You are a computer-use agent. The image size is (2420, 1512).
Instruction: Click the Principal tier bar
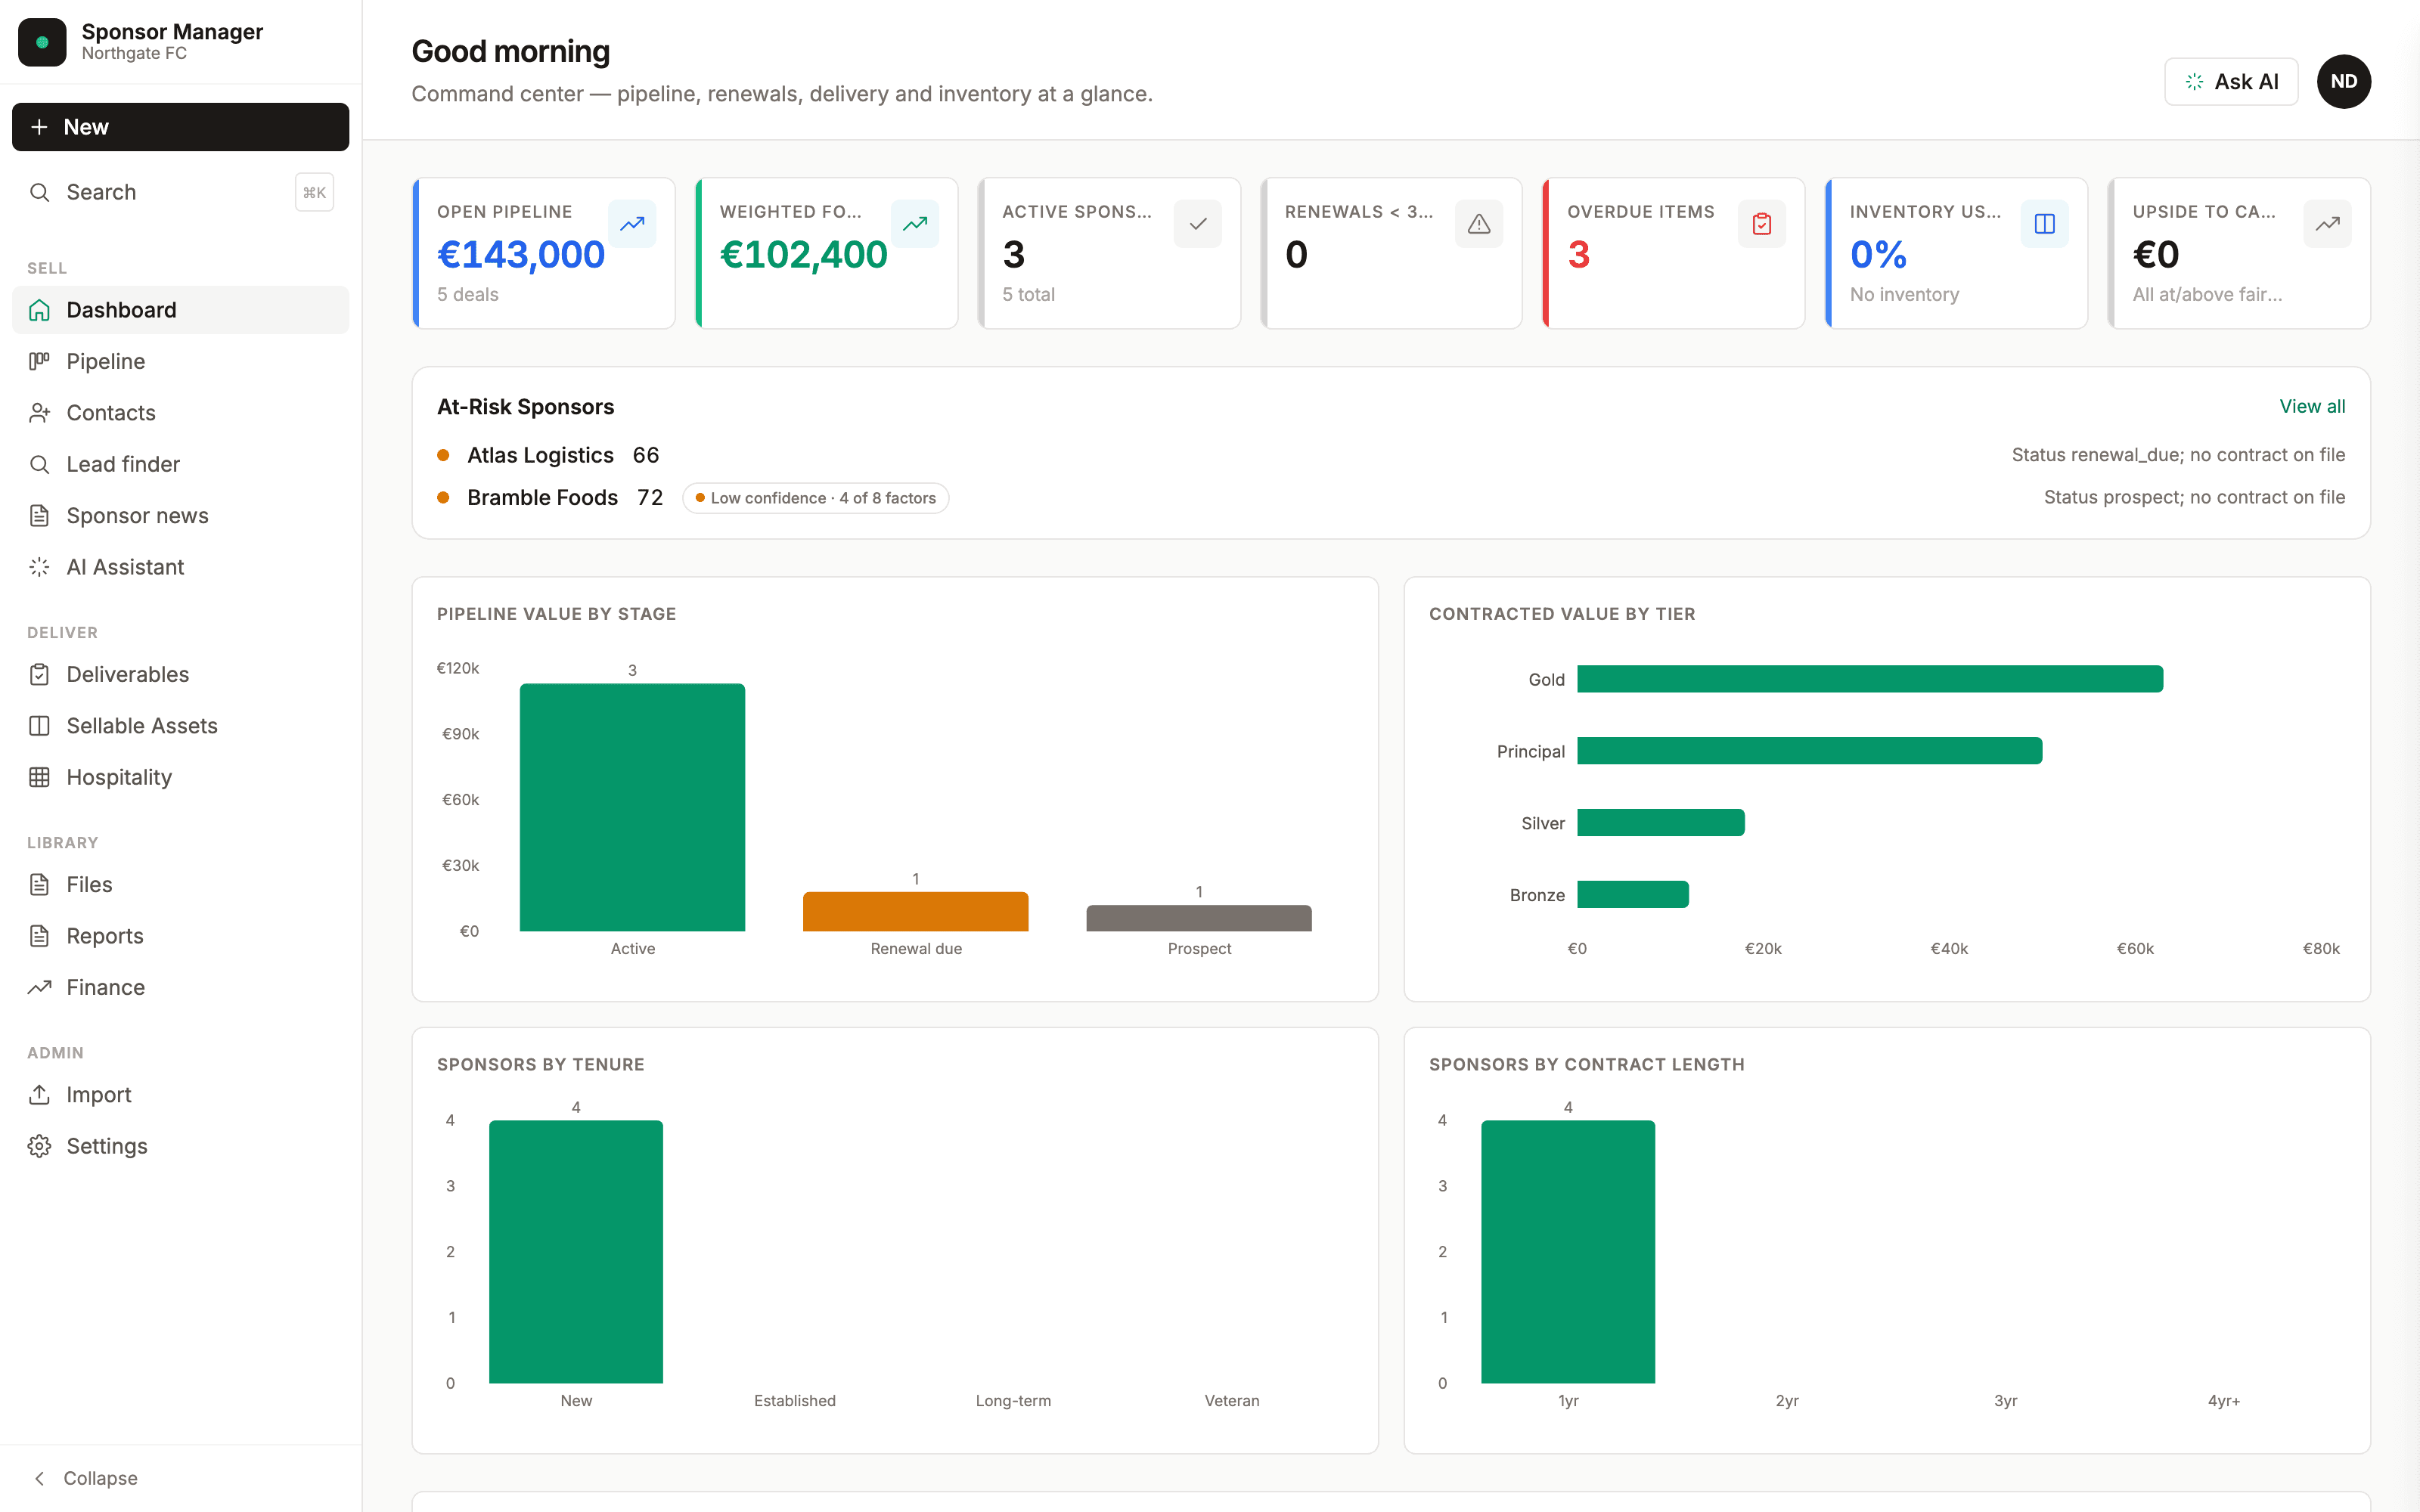(x=1810, y=751)
